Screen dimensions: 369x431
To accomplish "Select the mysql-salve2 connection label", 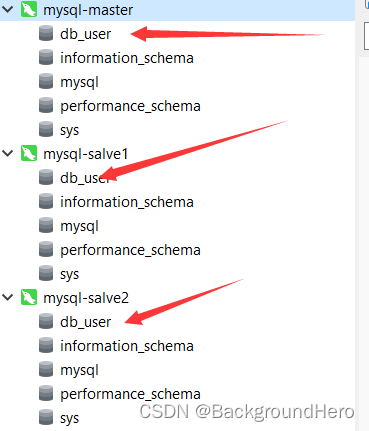I will [x=86, y=298].
